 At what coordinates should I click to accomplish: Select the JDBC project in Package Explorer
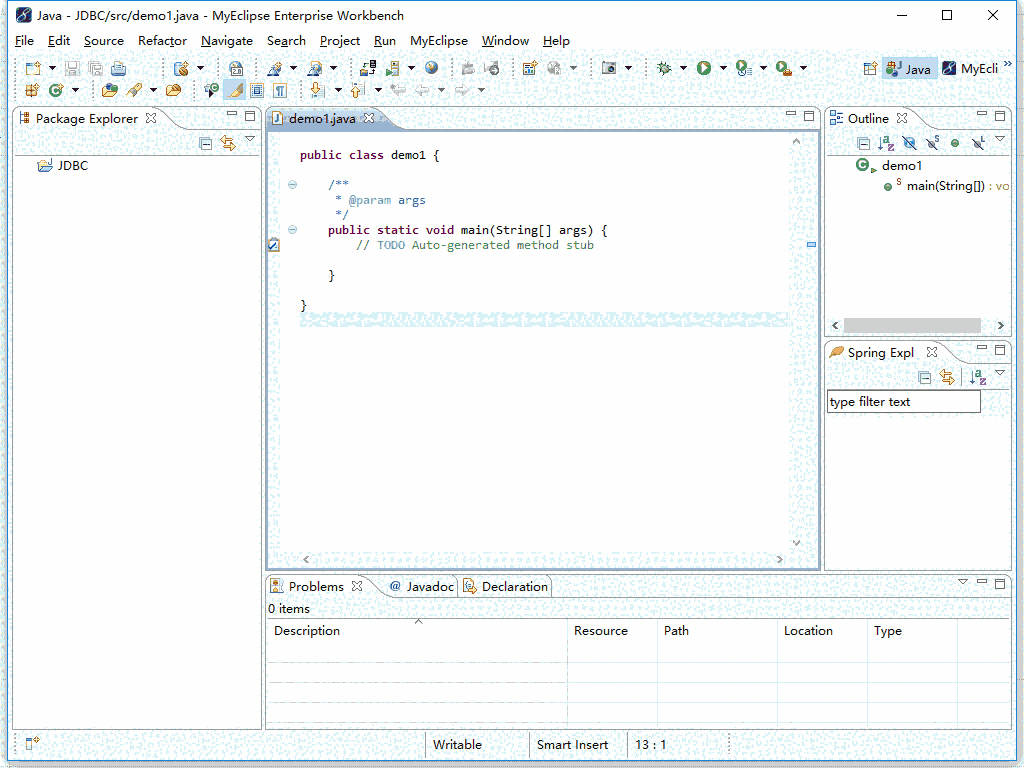point(72,166)
